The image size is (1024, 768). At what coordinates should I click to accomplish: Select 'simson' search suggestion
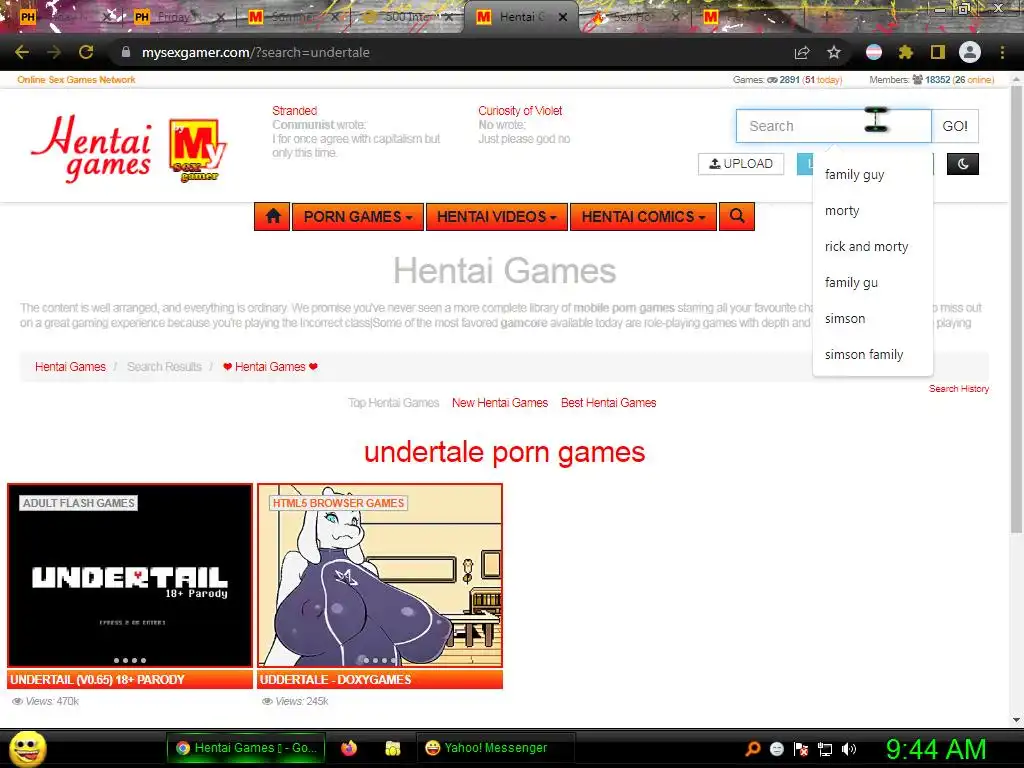point(872,318)
